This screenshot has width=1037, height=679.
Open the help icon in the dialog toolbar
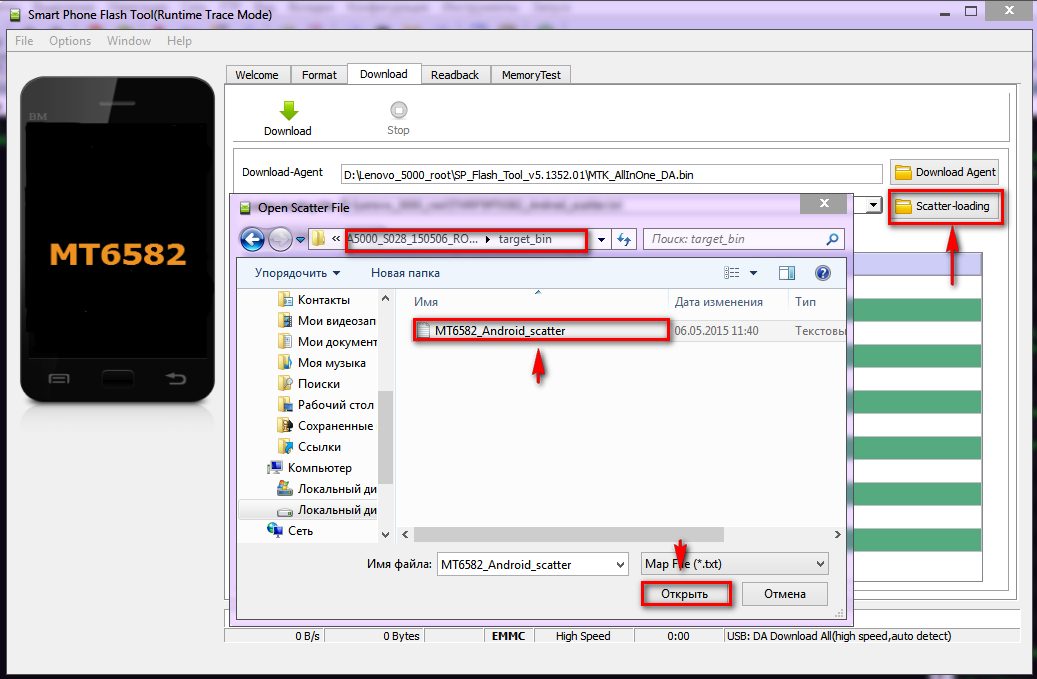click(x=823, y=273)
